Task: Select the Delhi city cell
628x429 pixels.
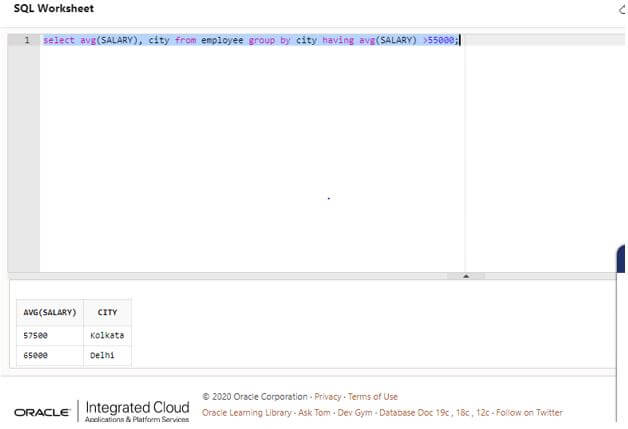Action: pos(107,355)
